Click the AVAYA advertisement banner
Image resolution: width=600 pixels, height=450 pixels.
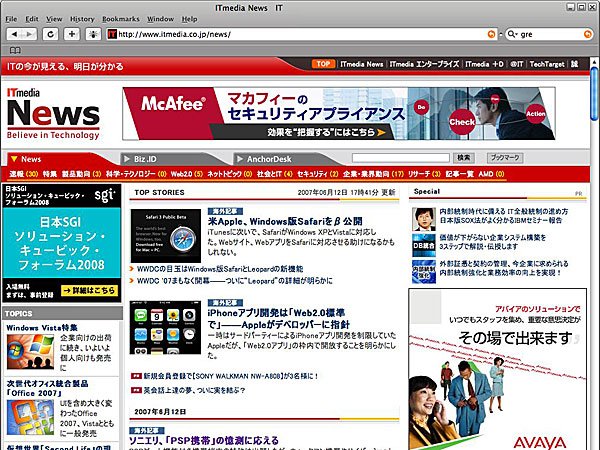click(497, 369)
